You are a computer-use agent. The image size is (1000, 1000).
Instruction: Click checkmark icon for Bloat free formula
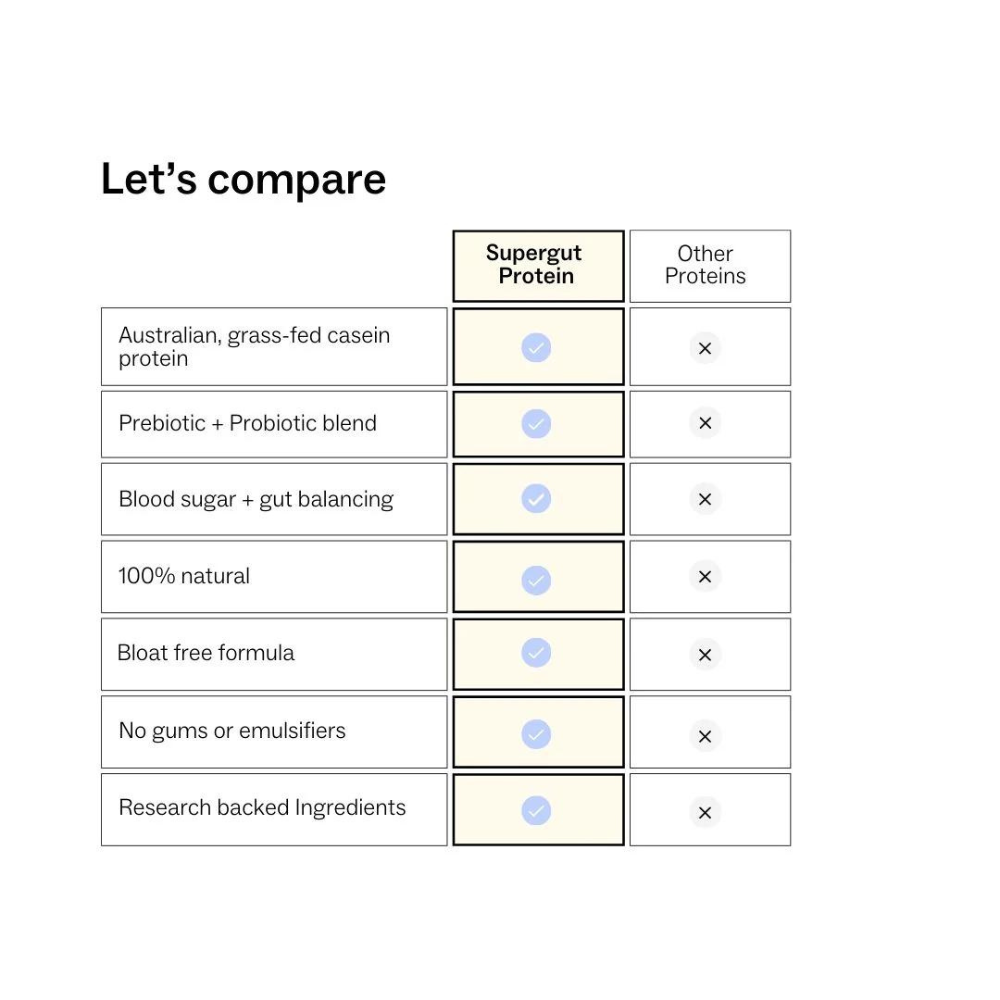(x=536, y=653)
